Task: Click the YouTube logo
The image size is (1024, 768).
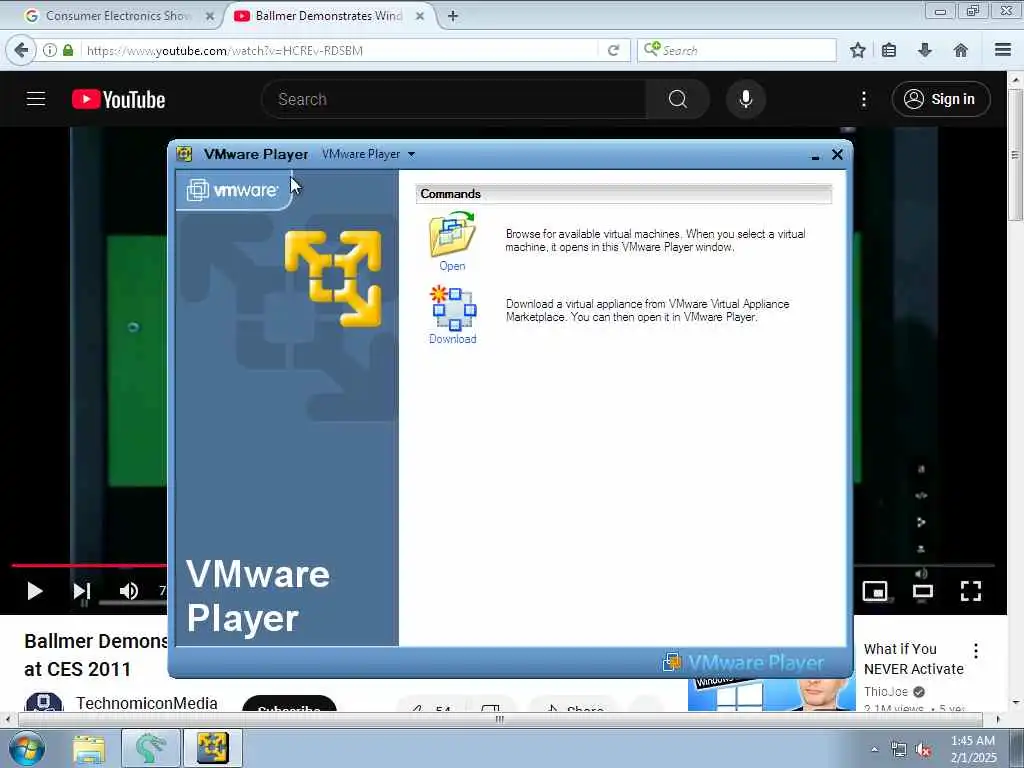Action: 118,99
